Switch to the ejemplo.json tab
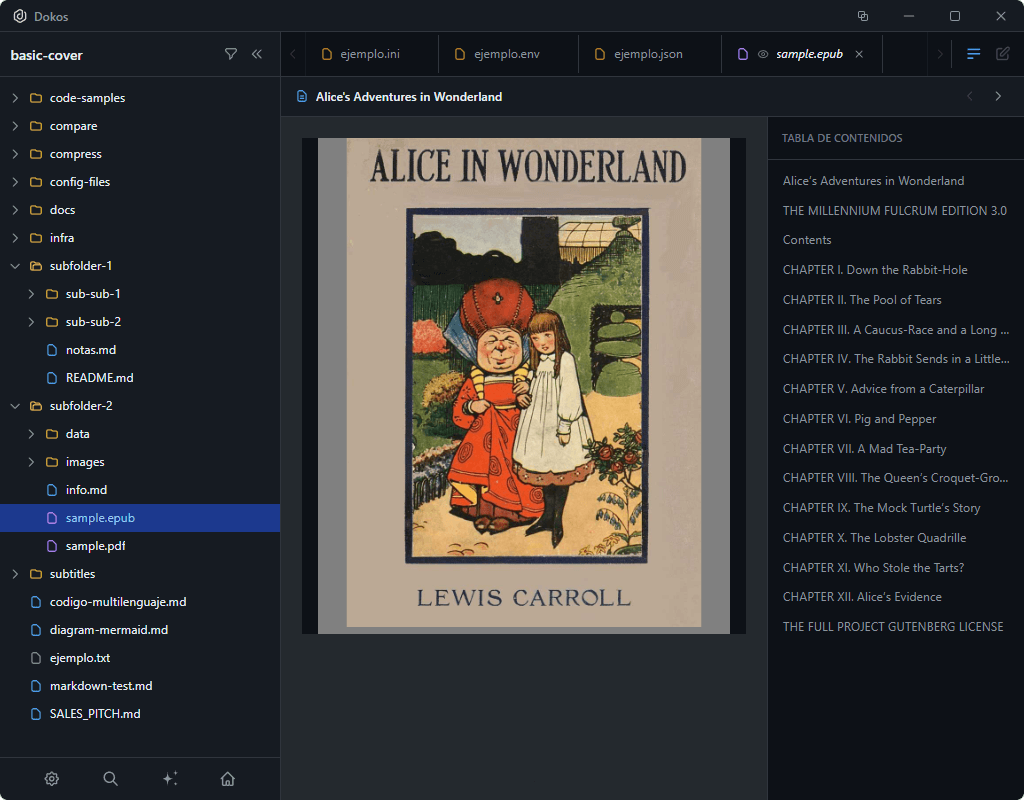The height and width of the screenshot is (800, 1024). pyautogui.click(x=648, y=55)
